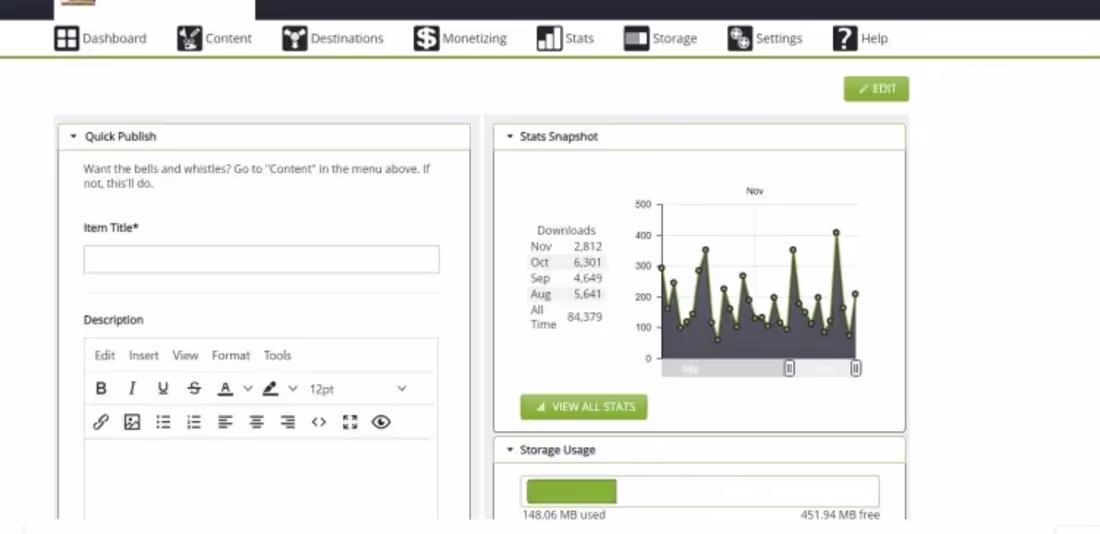
Task: Apply the text color button
Action: 225,388
